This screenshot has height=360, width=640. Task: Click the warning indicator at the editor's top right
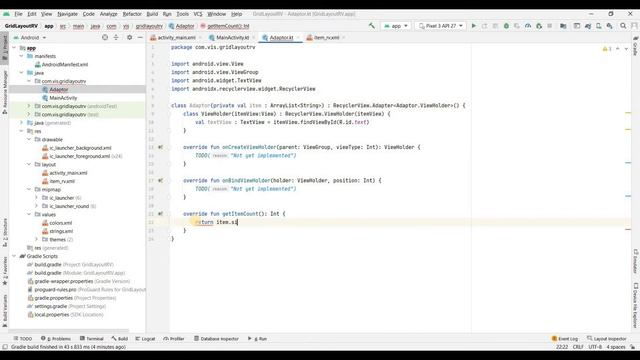607,49
